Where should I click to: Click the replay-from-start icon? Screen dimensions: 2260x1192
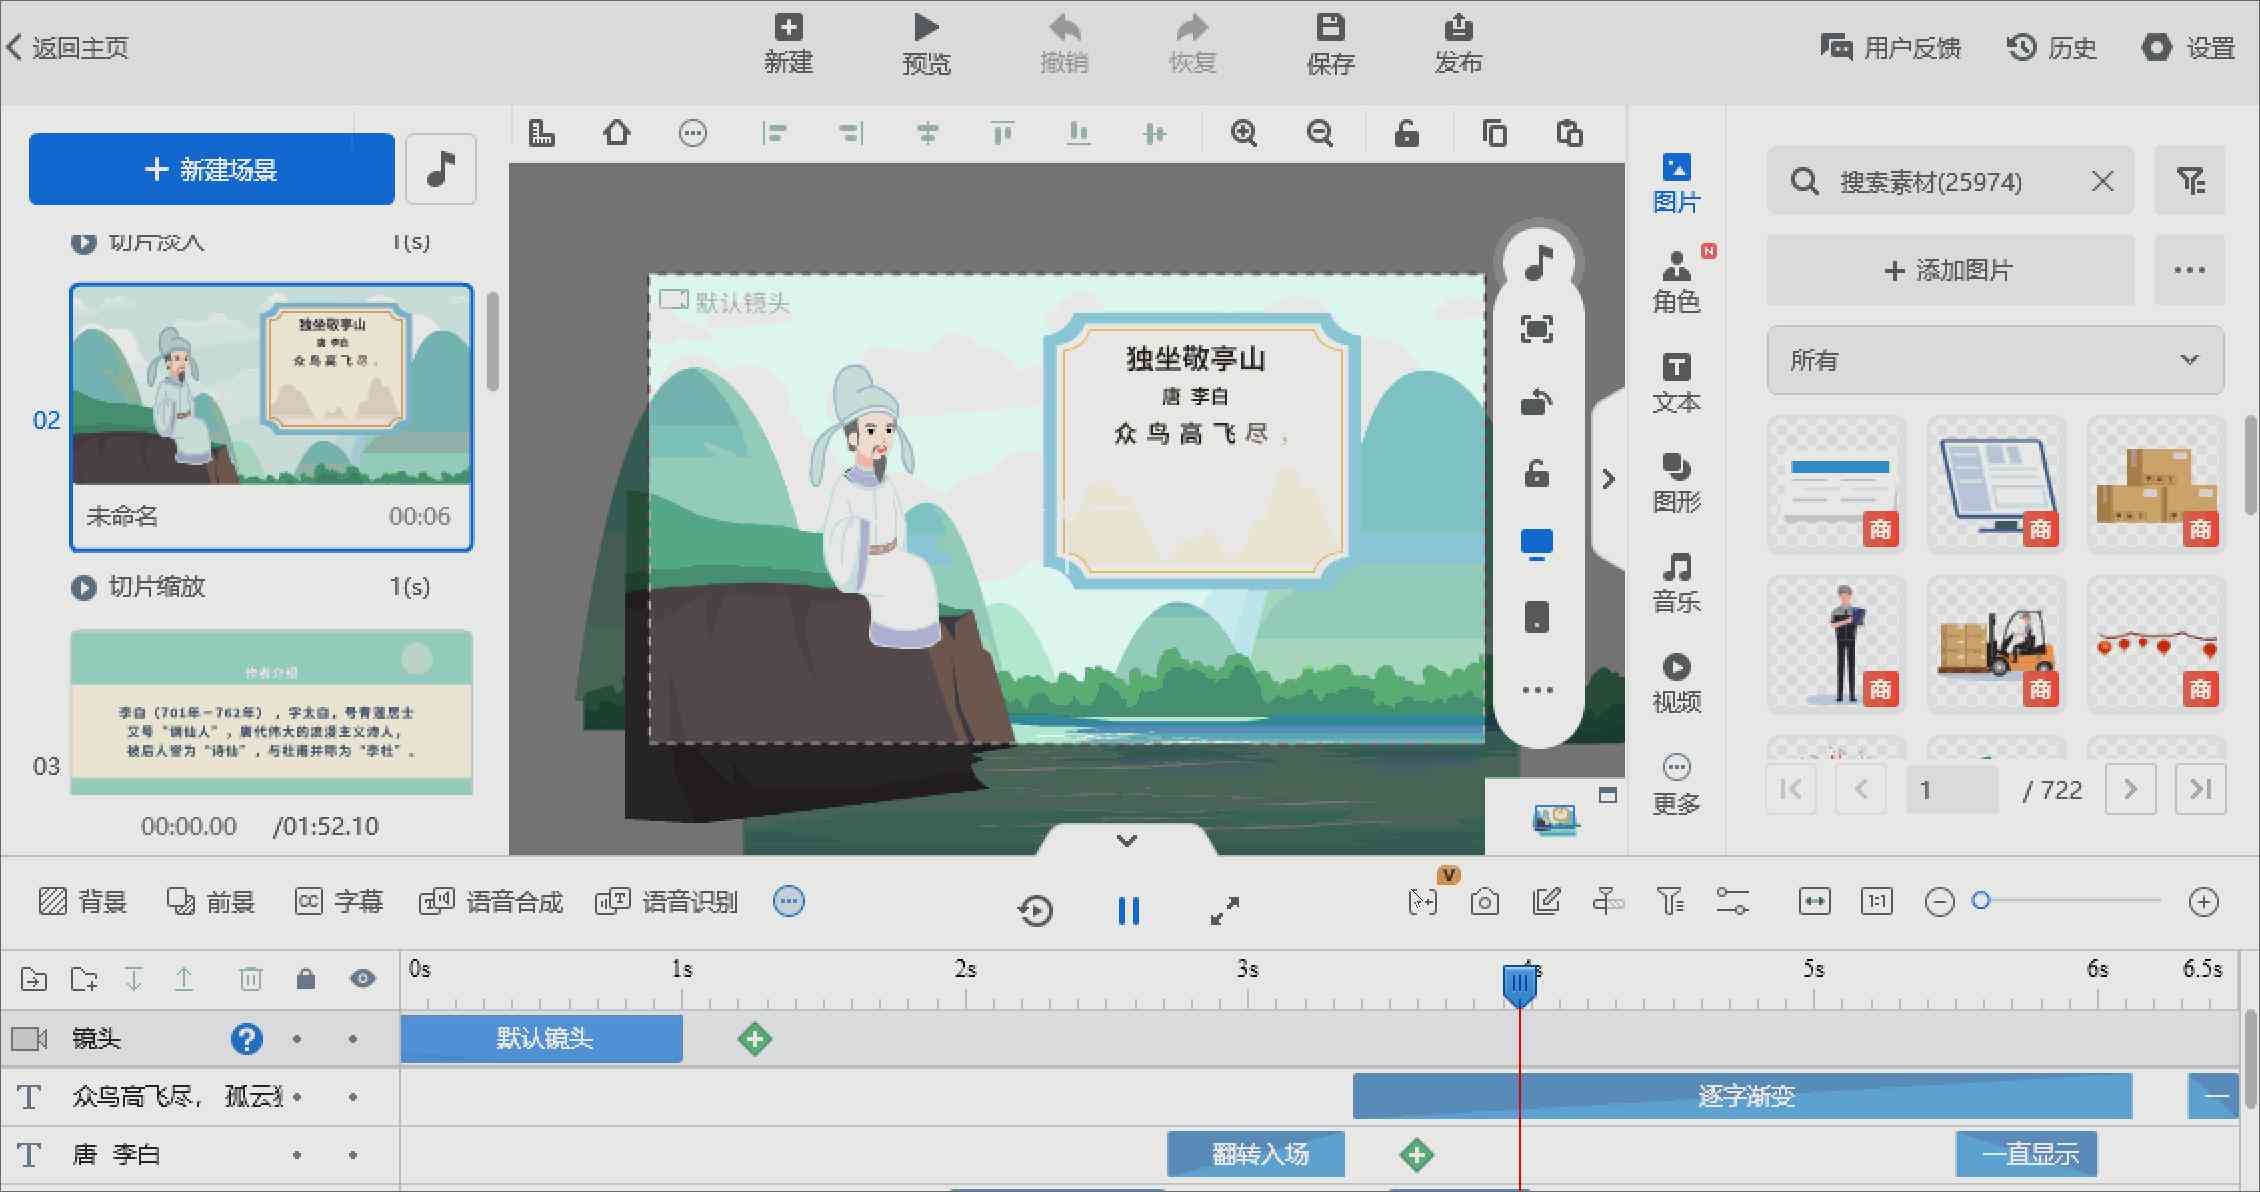[x=1035, y=910]
